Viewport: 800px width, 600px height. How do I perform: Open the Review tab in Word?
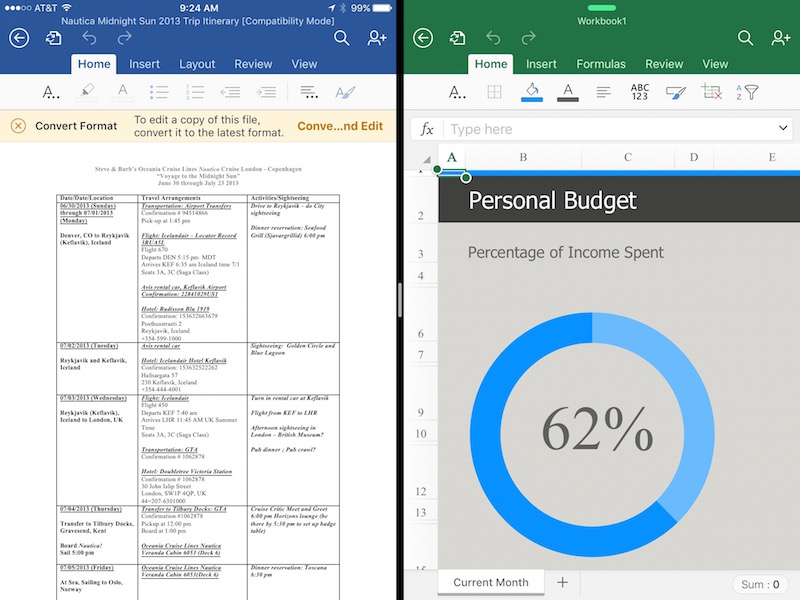tap(253, 64)
